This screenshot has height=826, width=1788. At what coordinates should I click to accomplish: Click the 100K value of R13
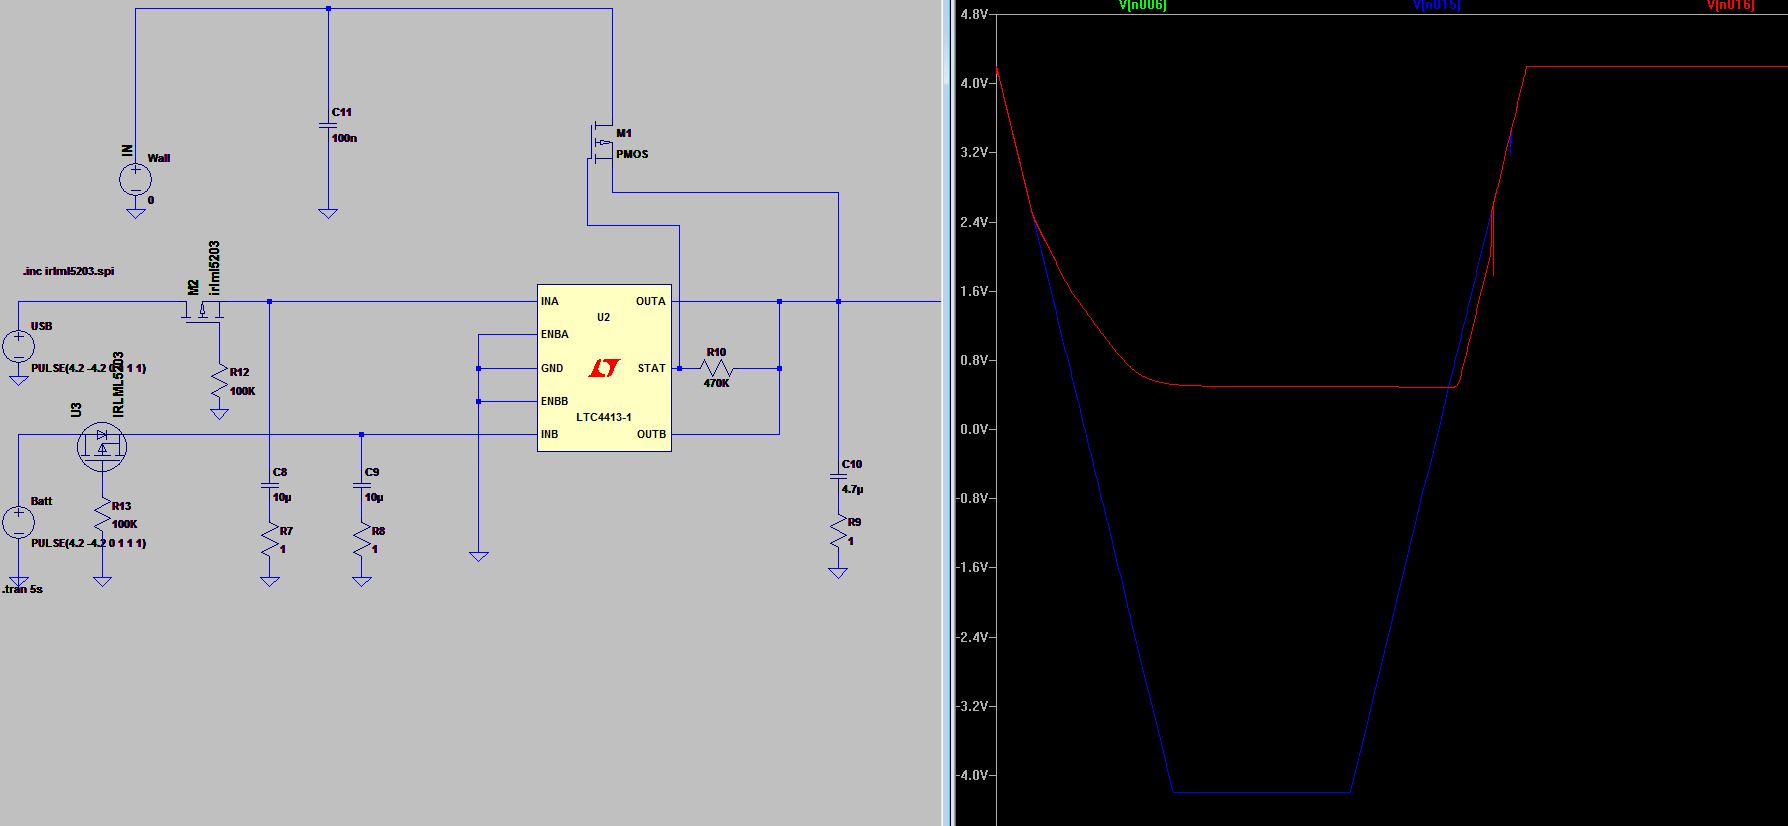pos(125,524)
